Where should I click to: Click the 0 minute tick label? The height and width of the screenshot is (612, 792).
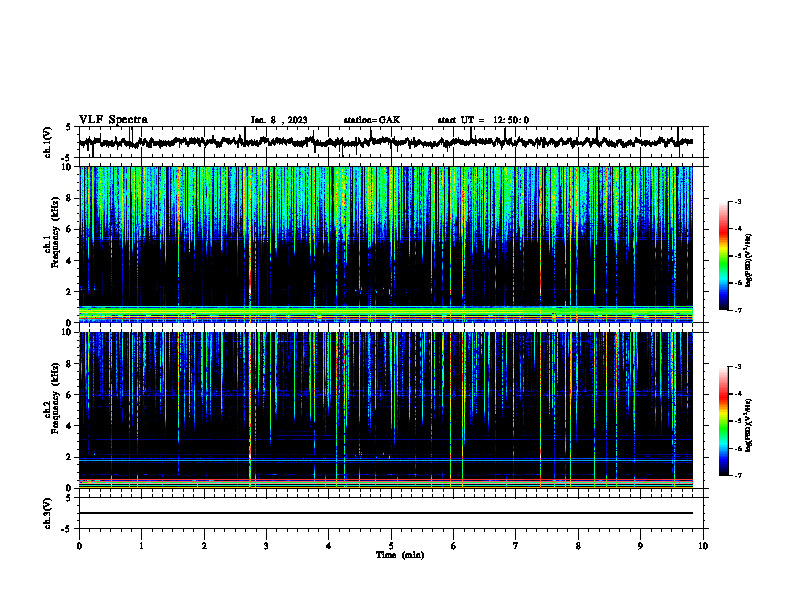[79, 546]
